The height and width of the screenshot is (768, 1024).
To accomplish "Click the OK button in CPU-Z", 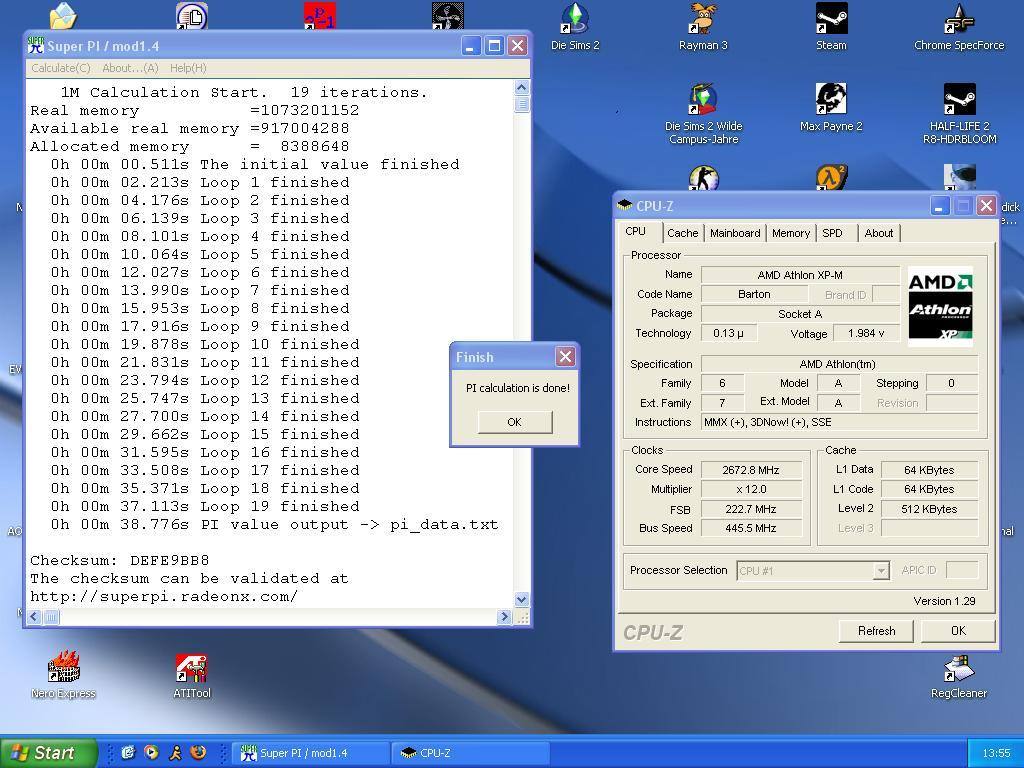I will 958,631.
